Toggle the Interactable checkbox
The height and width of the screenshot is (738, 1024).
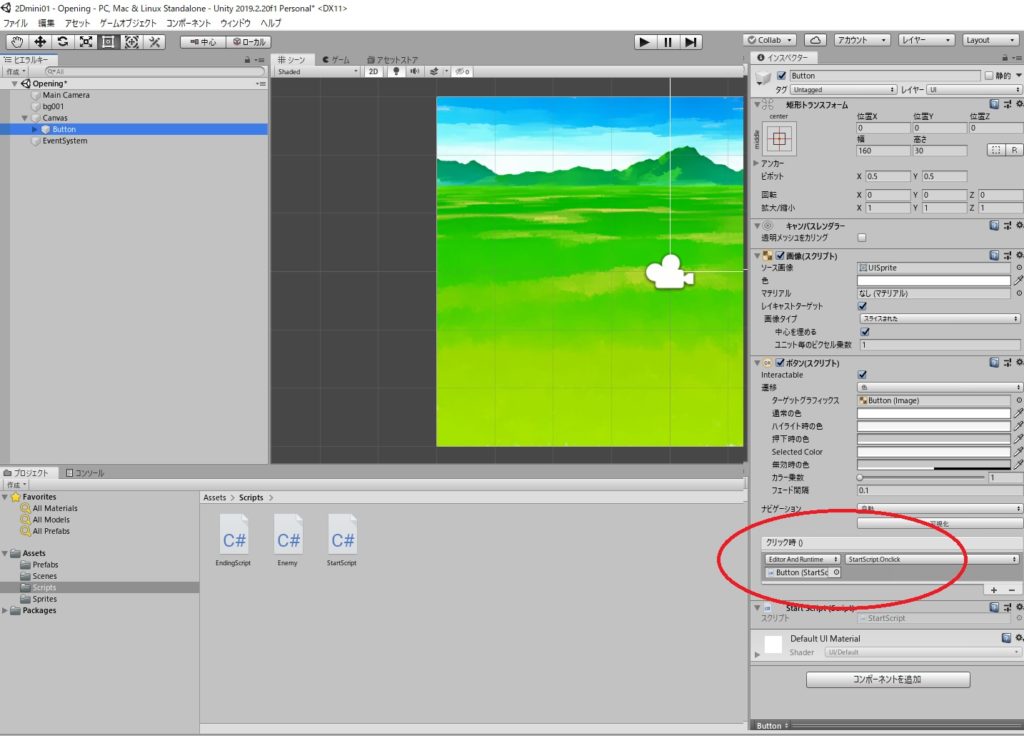click(862, 375)
